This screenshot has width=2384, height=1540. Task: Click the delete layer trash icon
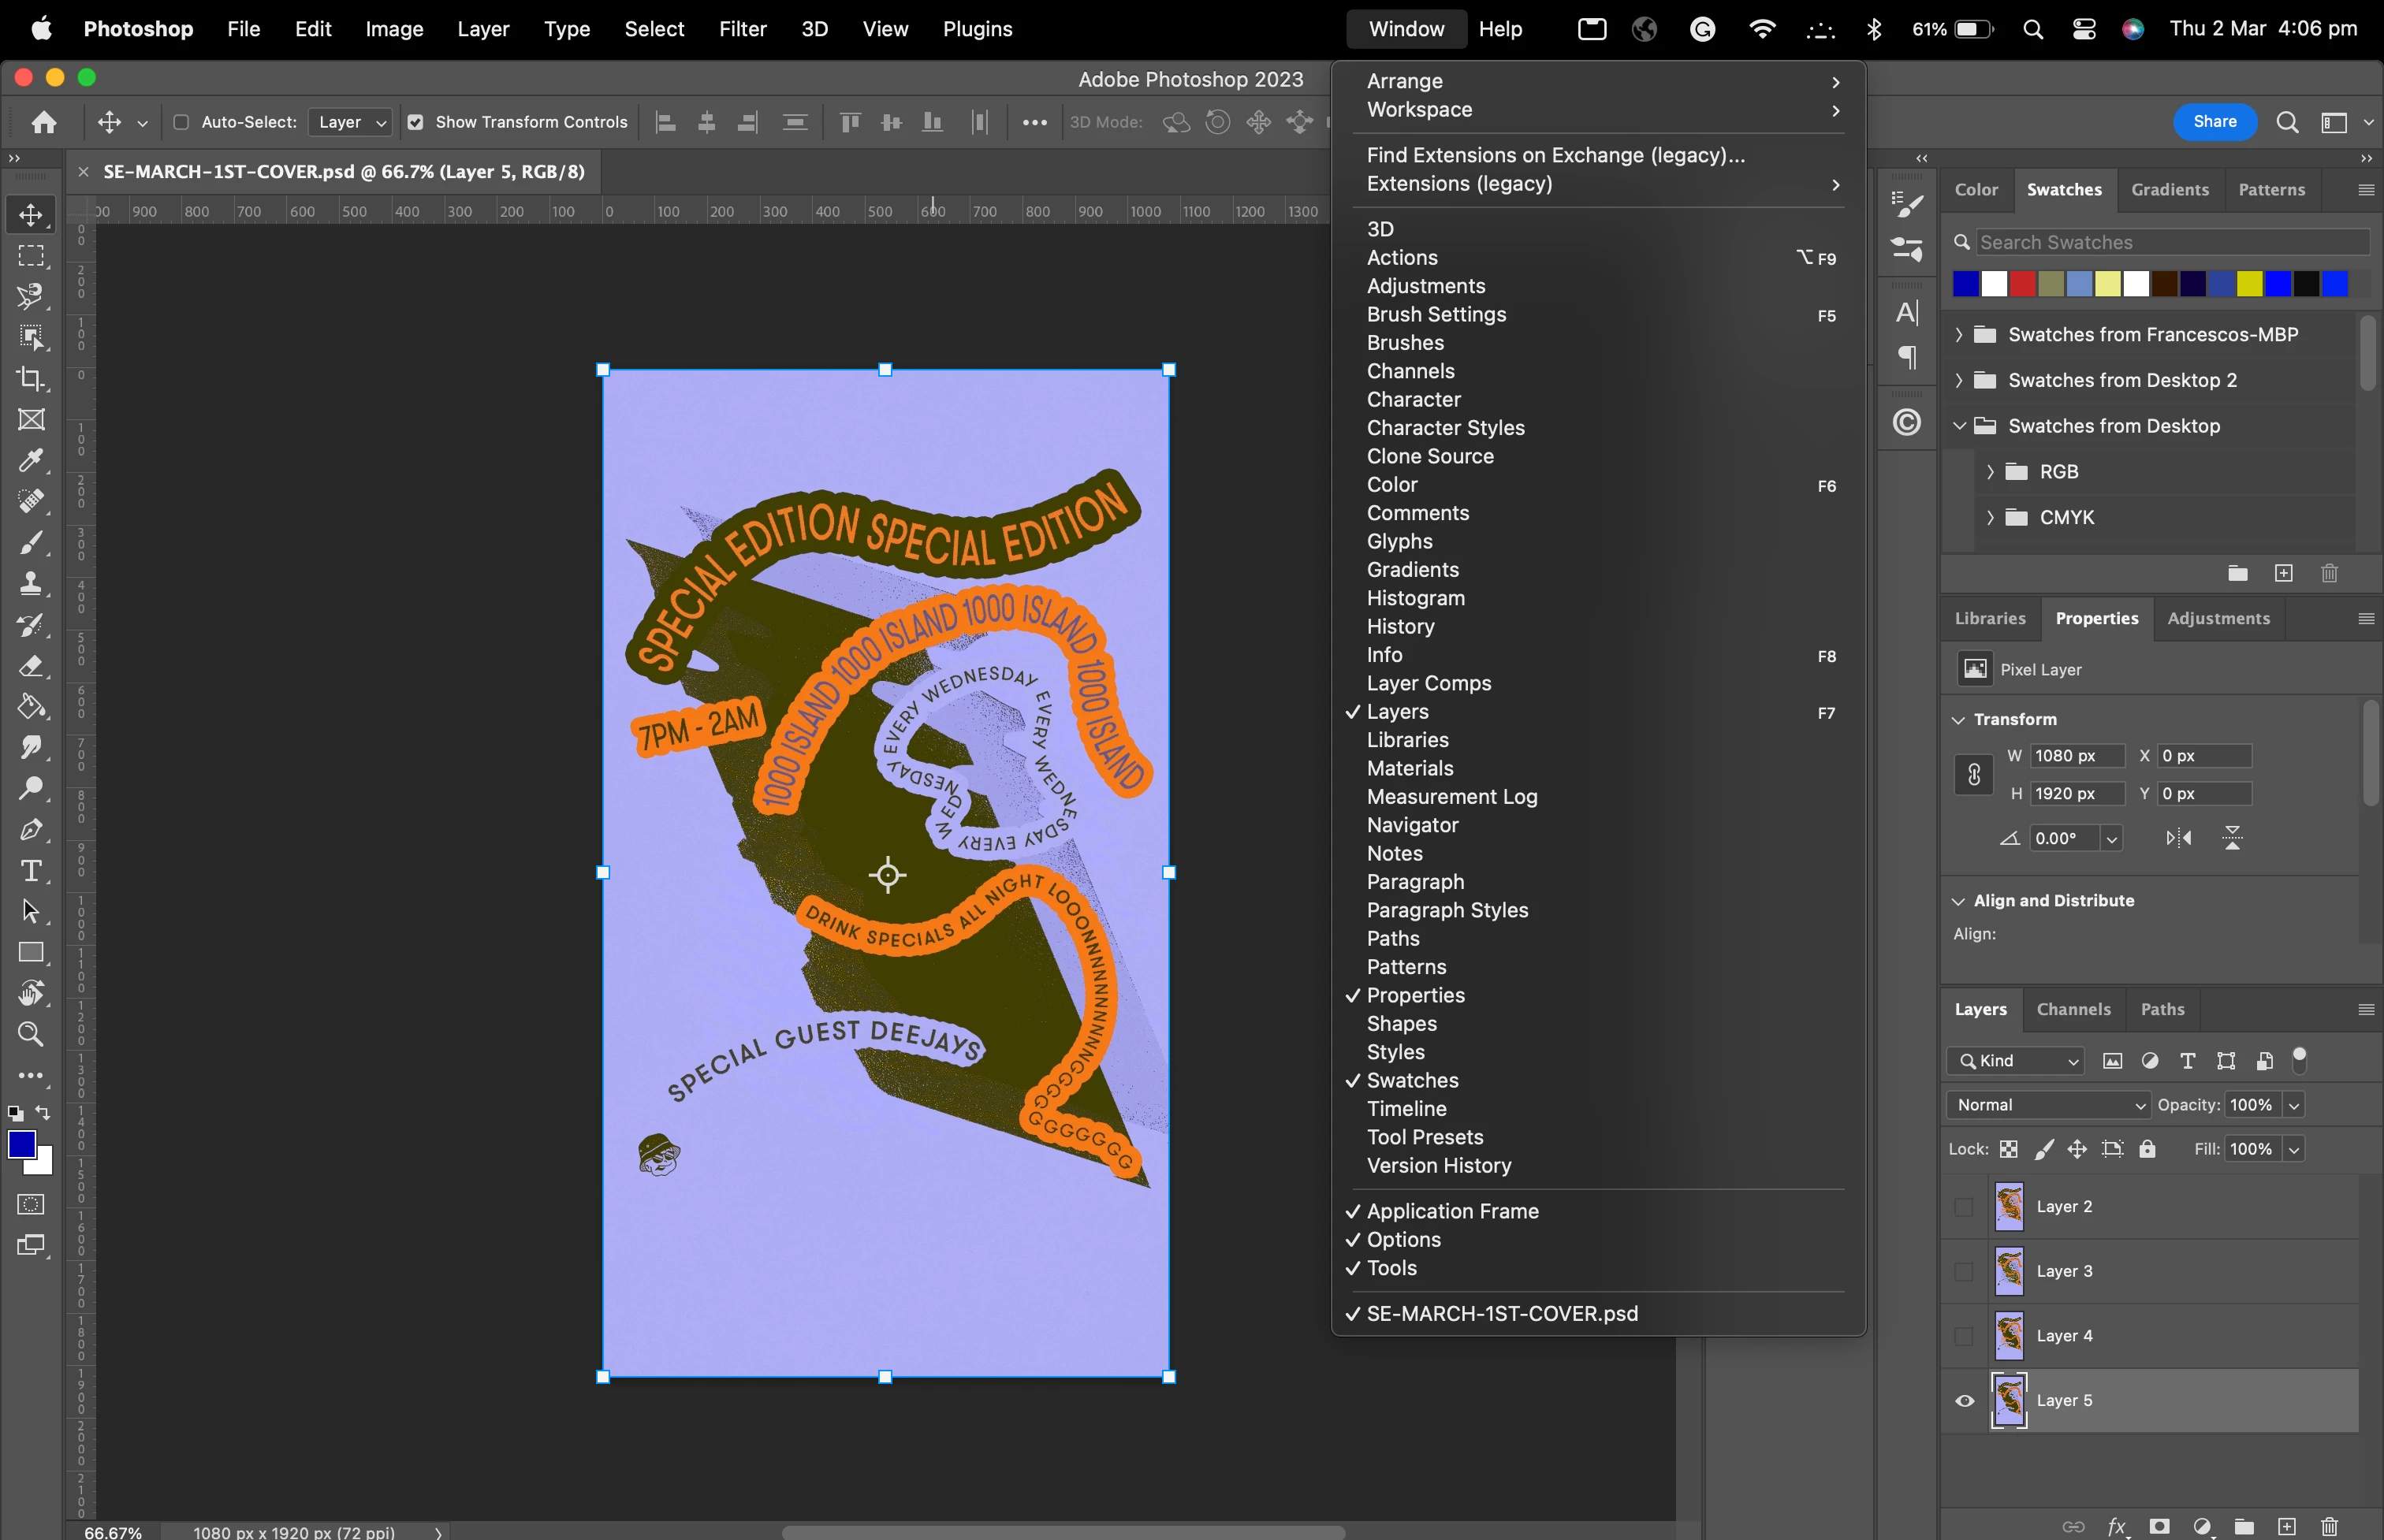2329,1526
